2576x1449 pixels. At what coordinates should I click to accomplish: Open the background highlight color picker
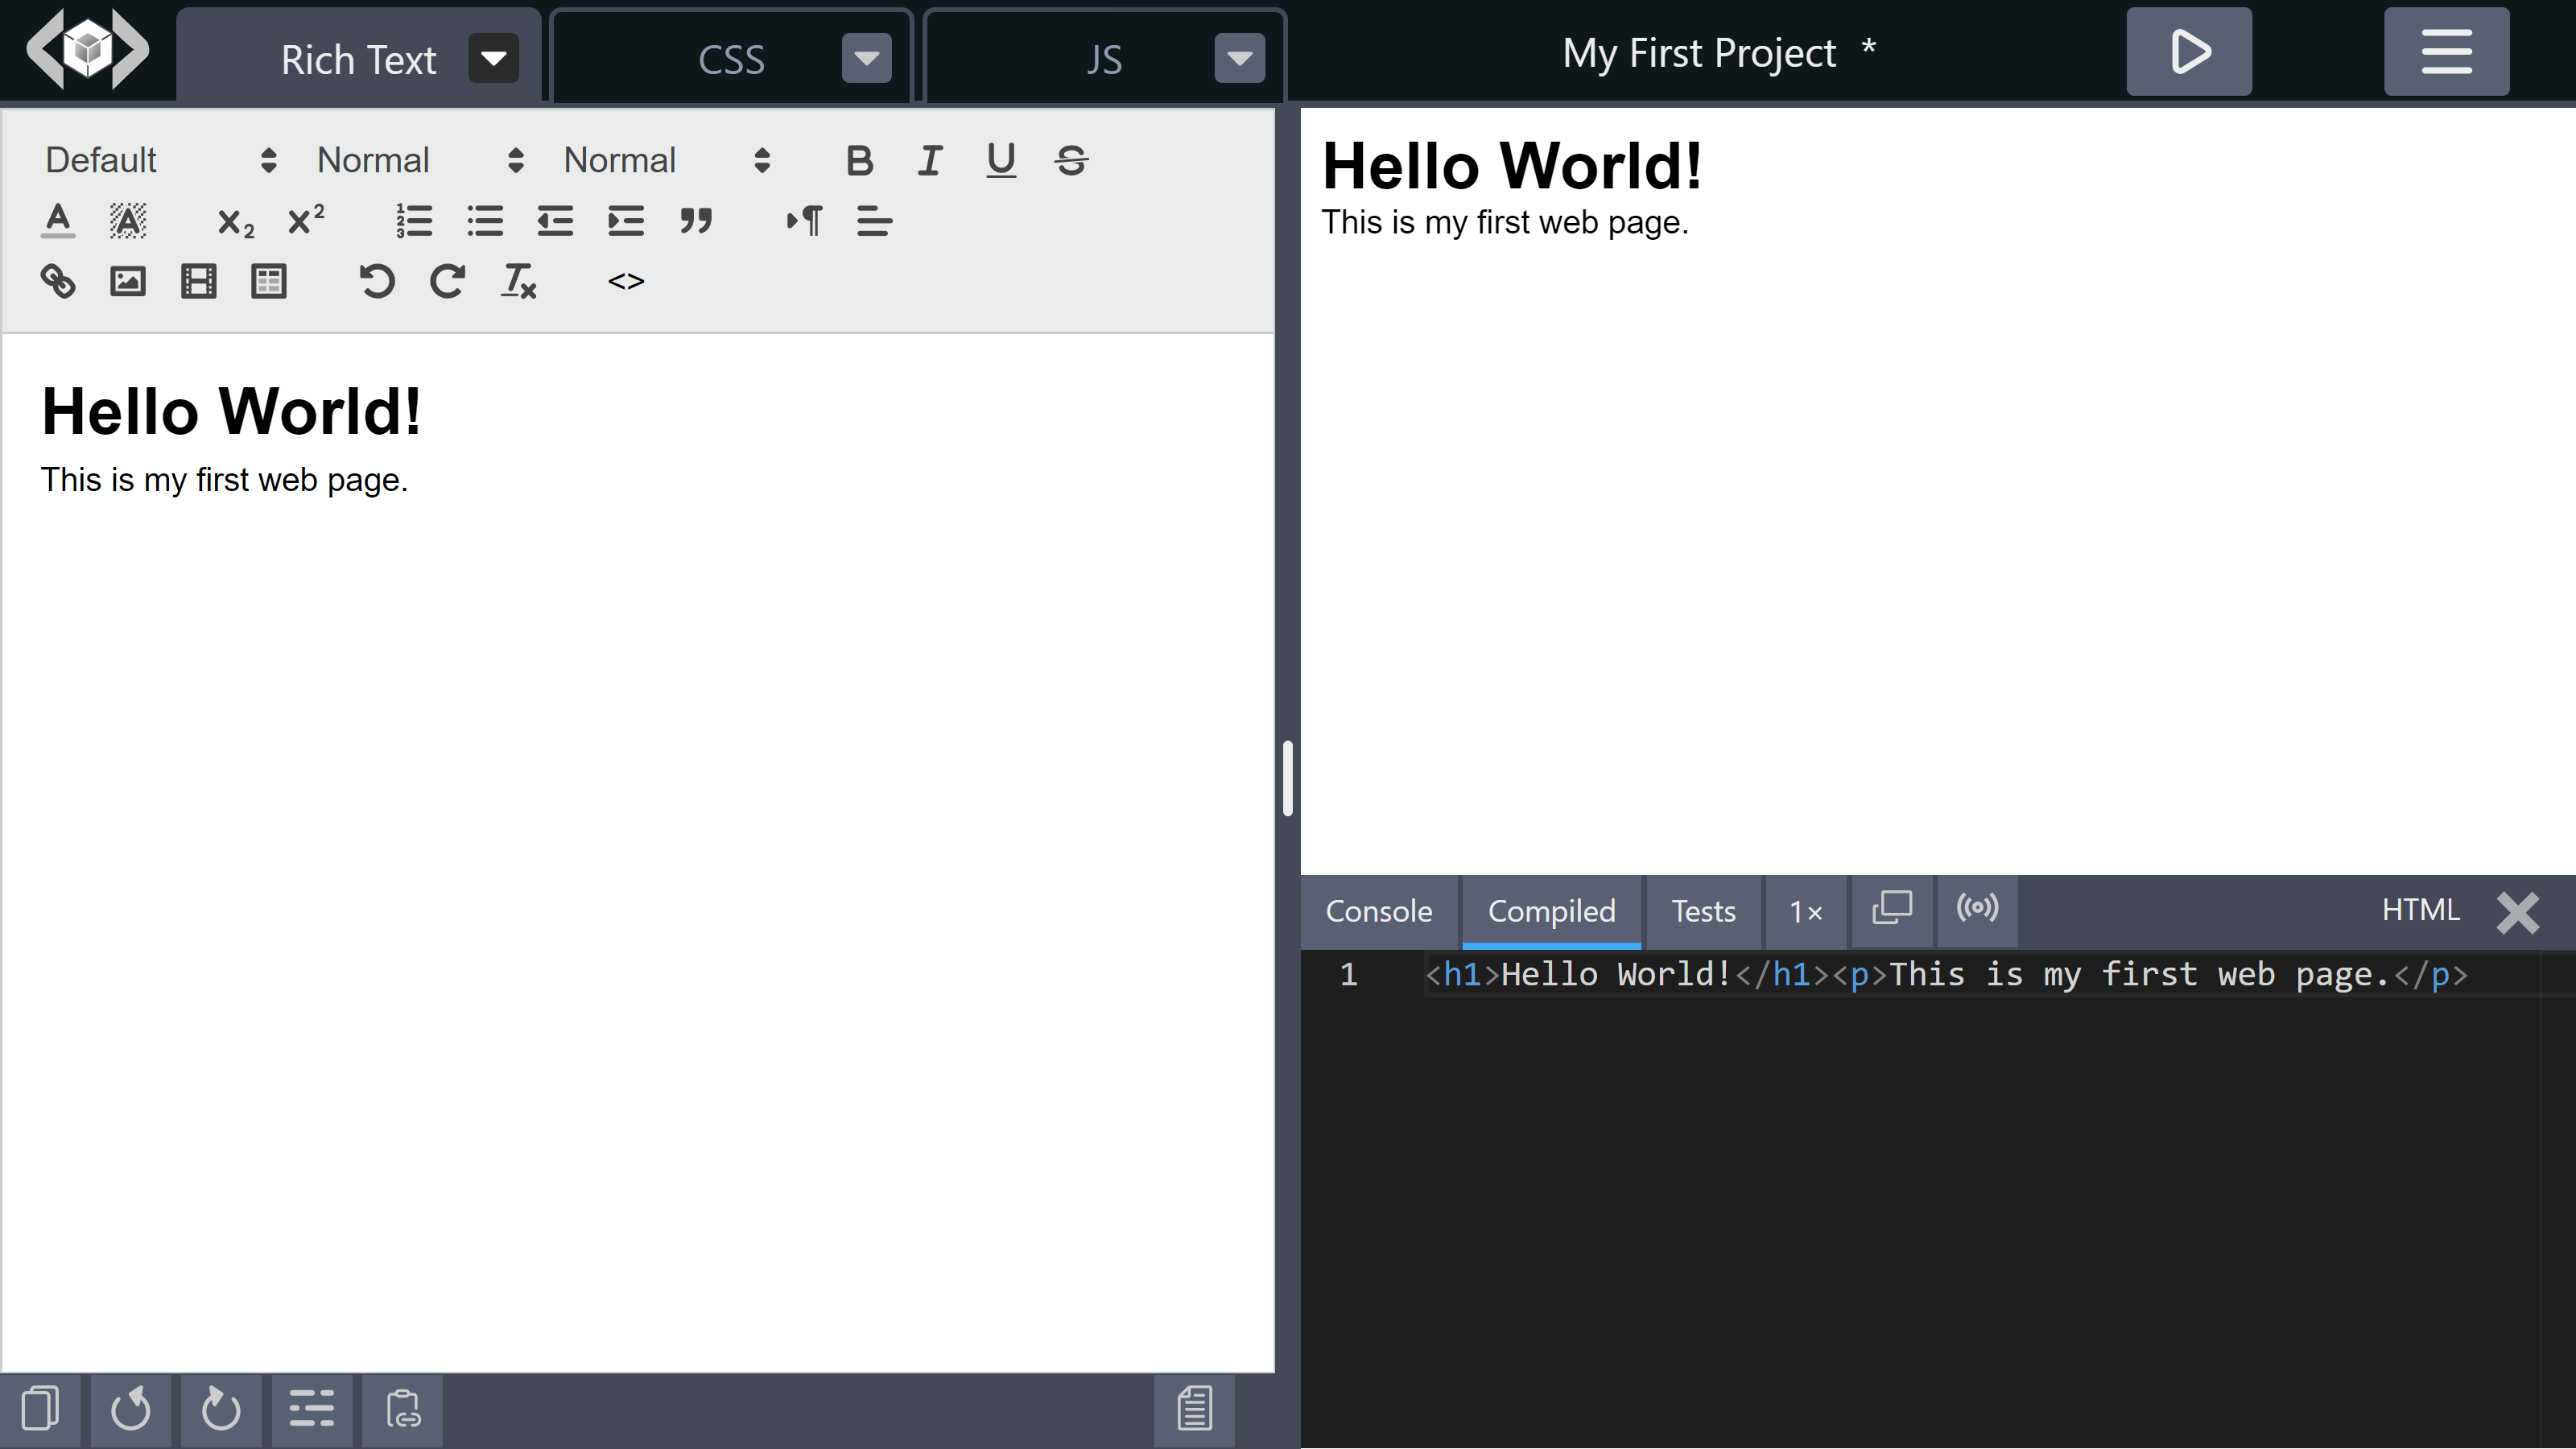(128, 221)
